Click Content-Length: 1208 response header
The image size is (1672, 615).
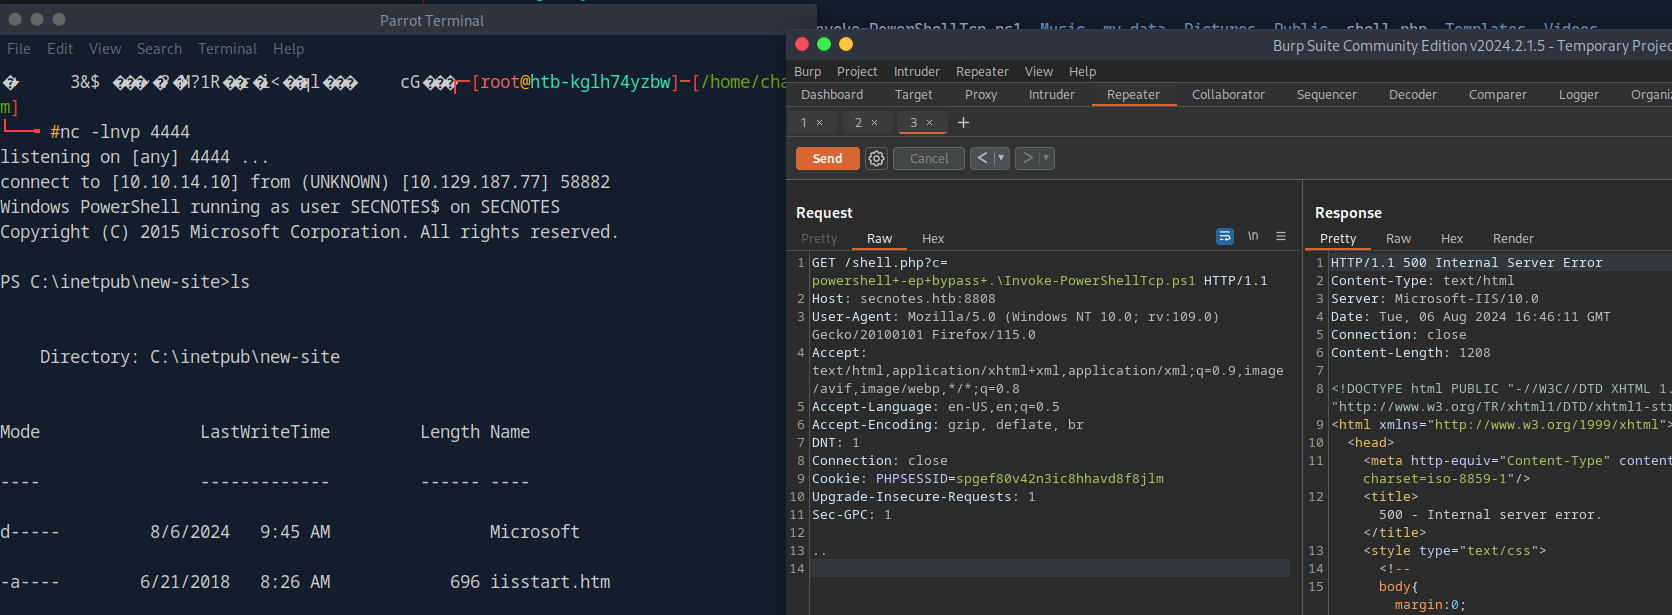(x=1410, y=352)
